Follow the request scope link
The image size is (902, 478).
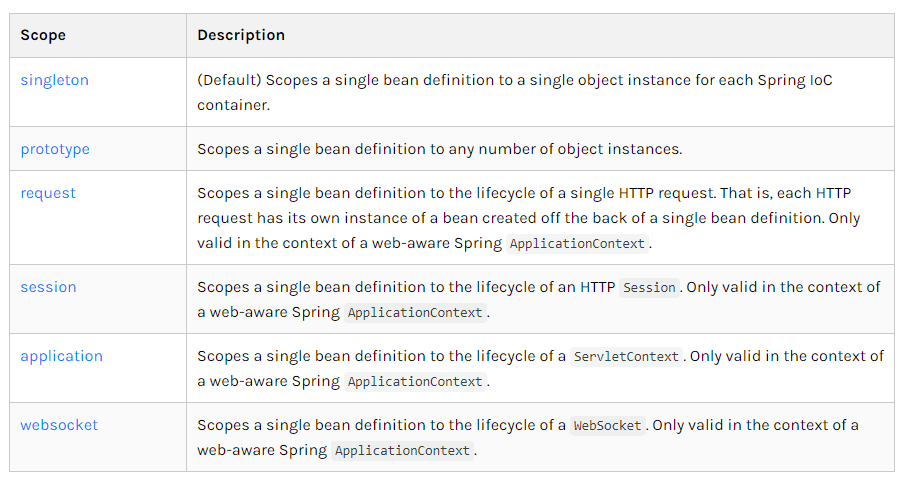(48, 194)
